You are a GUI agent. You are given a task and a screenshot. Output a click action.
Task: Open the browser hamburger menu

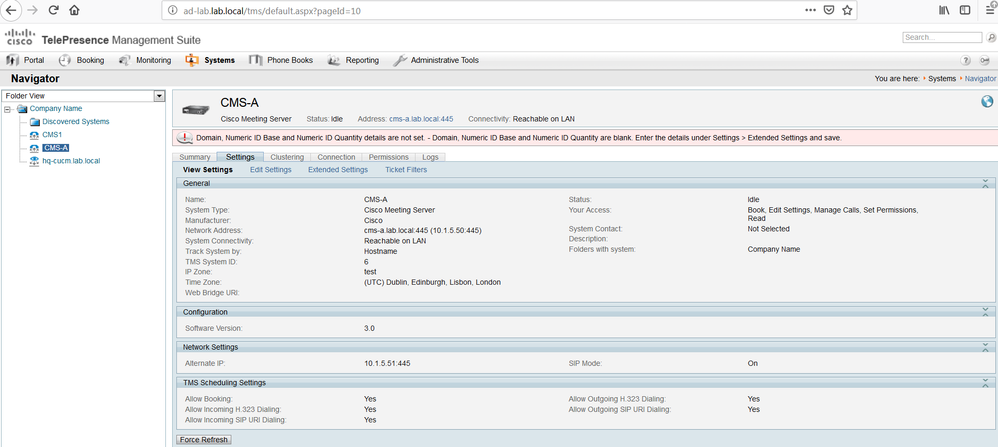click(x=990, y=10)
